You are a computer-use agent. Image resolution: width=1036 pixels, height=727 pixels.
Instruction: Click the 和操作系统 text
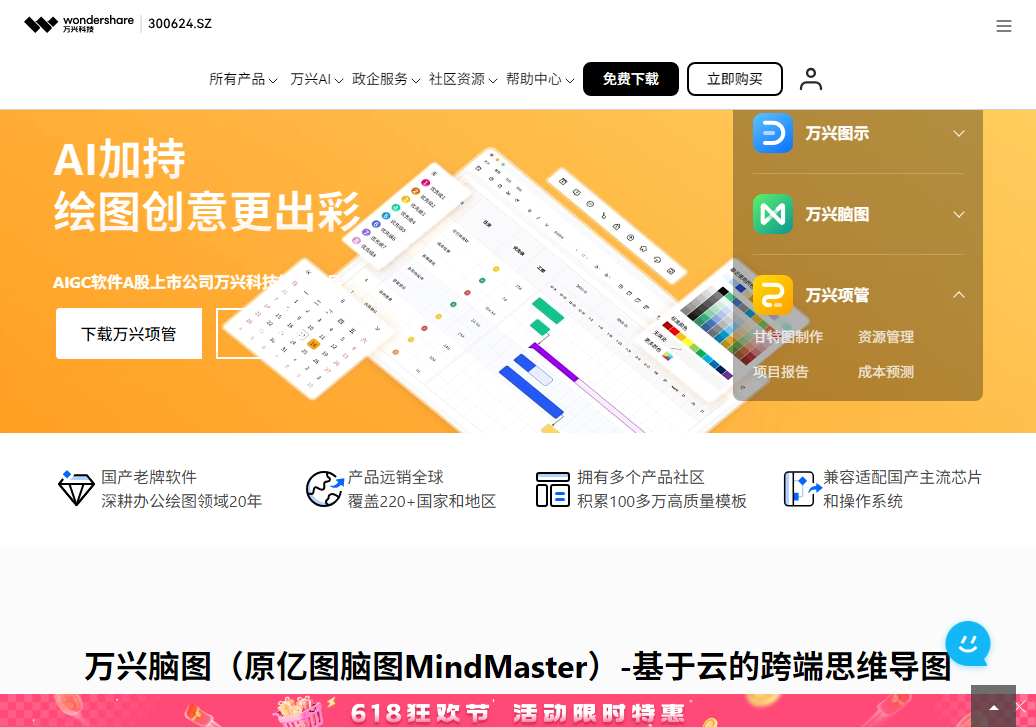[x=862, y=502]
